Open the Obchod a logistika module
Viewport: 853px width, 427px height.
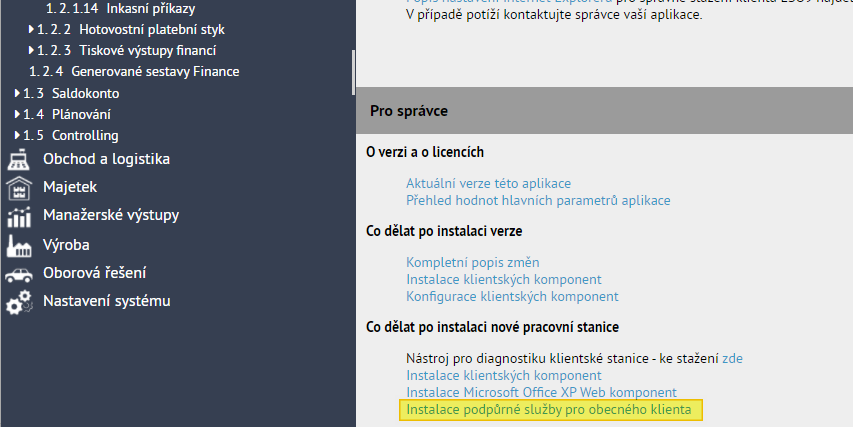(106, 159)
